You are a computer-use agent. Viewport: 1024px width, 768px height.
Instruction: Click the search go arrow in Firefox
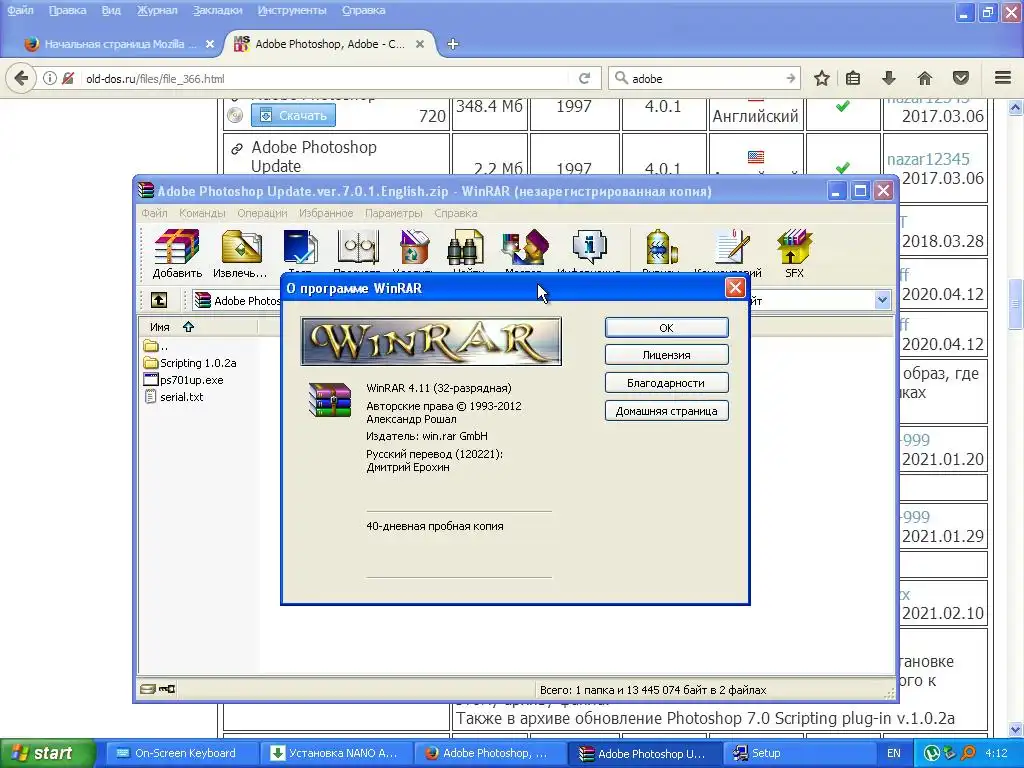(791, 78)
